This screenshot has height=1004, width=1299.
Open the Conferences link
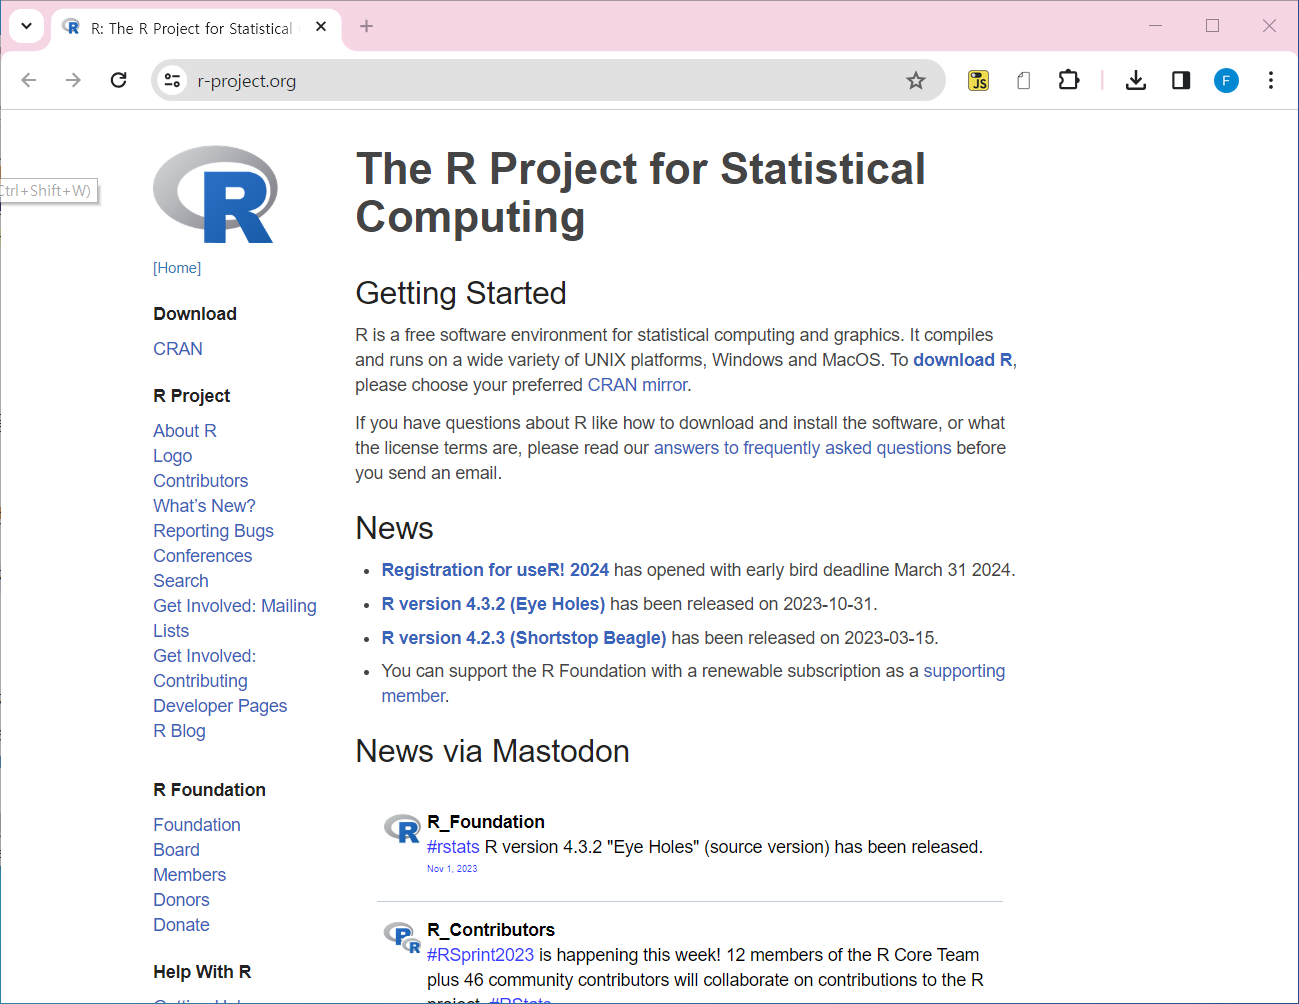tap(203, 556)
